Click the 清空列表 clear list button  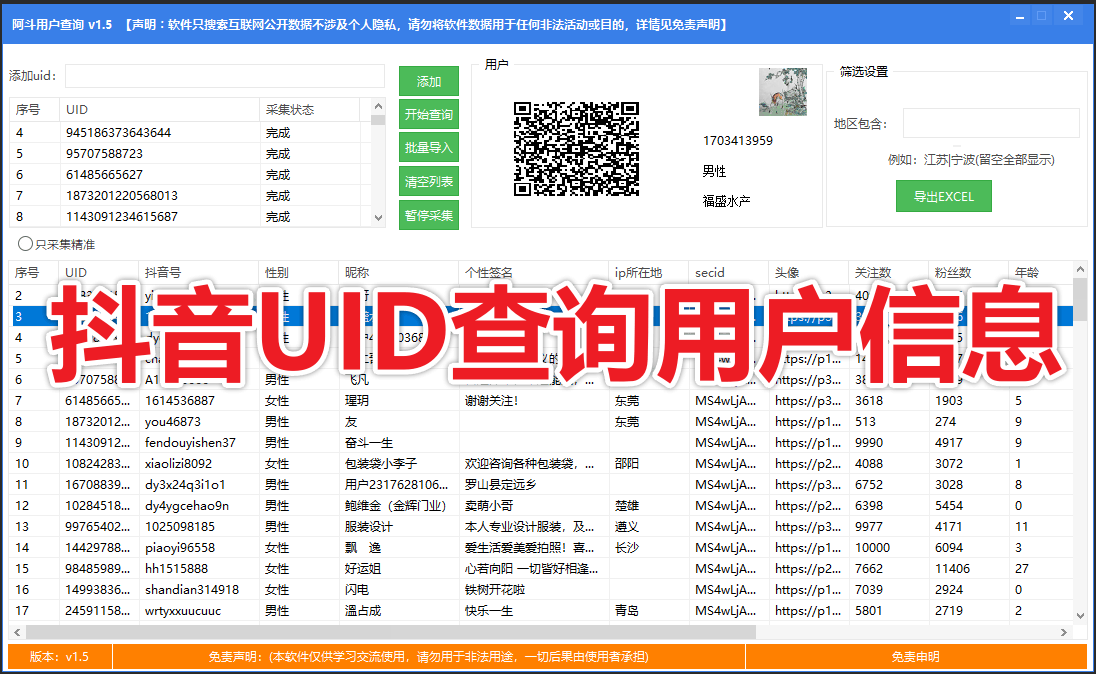pos(429,181)
